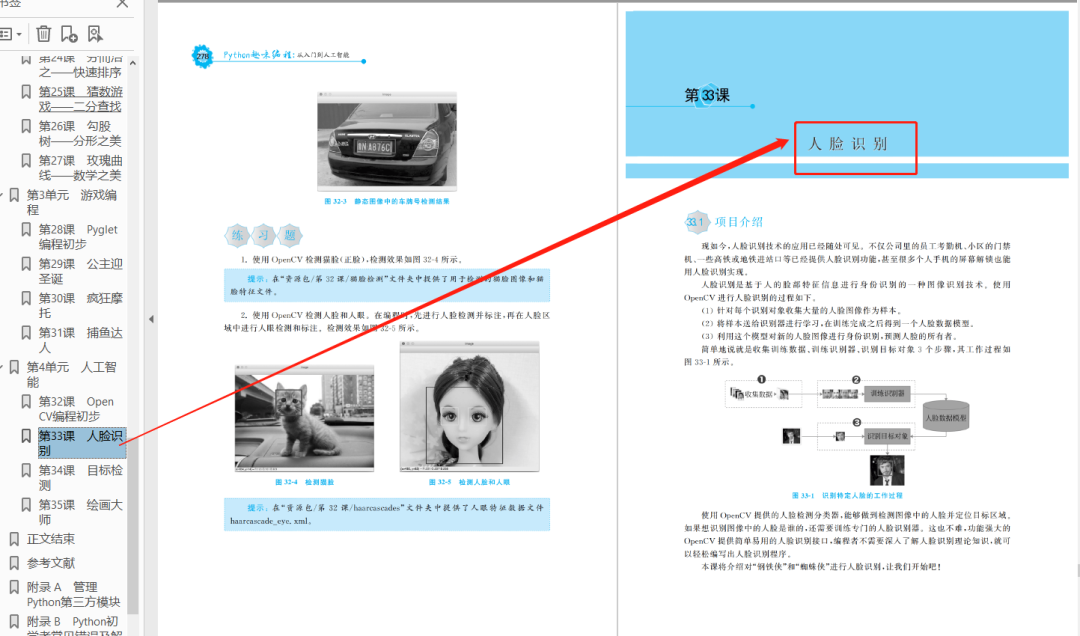The image size is (1080, 636).
Task: Click the bookmark icon beside 第29课 公主迎圣诞
Action: (x=26, y=264)
